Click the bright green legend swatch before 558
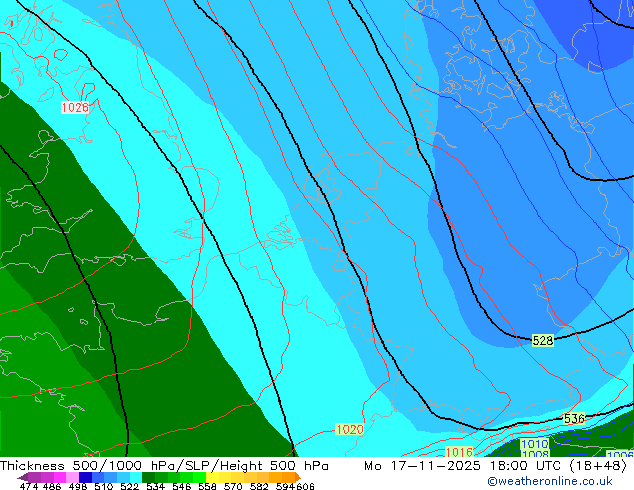634x490 pixels. click(199, 477)
